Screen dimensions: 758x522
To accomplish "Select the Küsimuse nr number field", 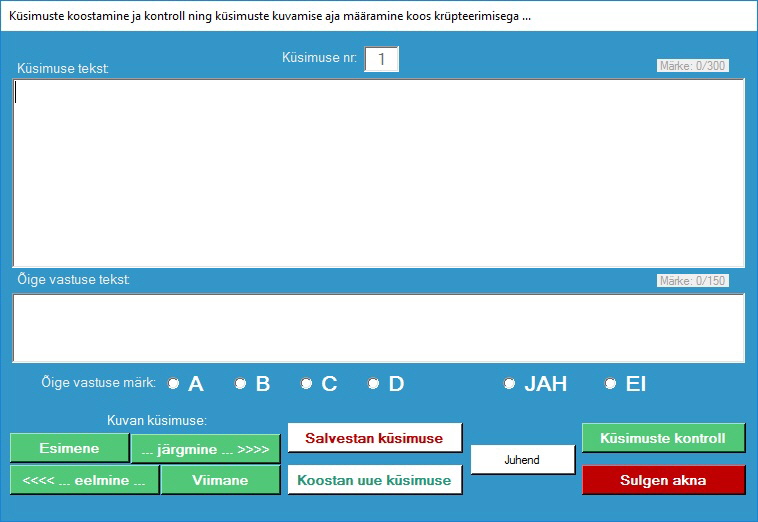I will [x=381, y=59].
